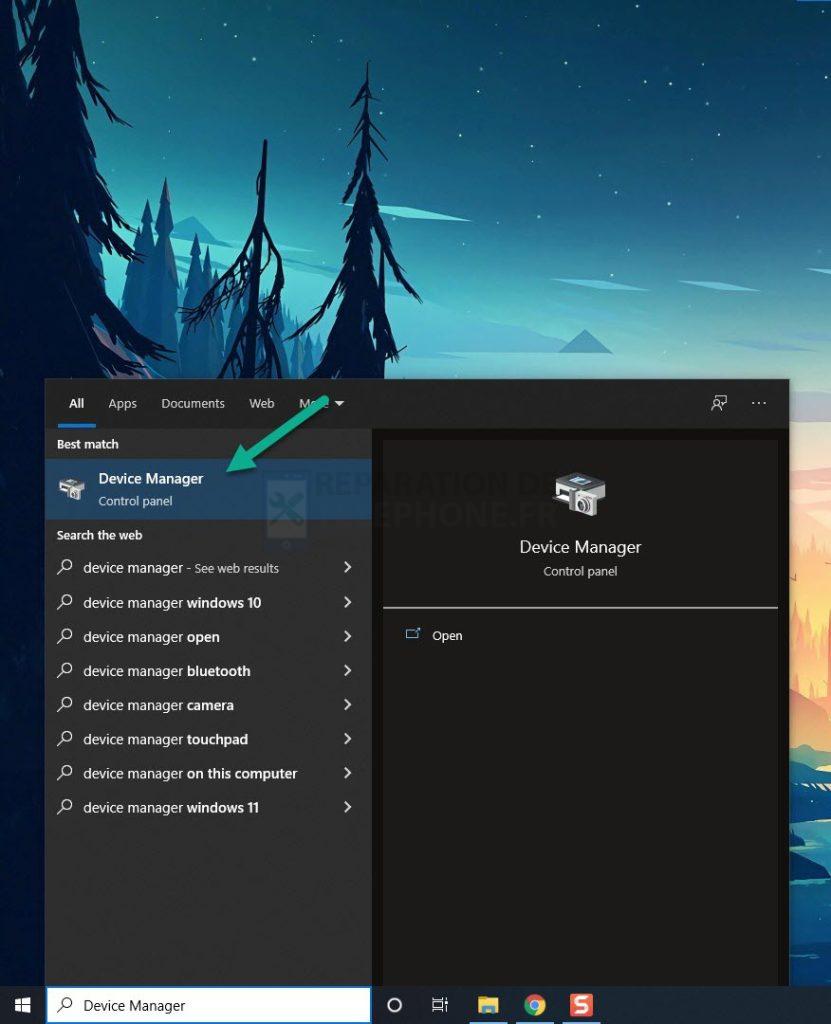Open File Explorer from the taskbar
This screenshot has width=831, height=1024.
[488, 1004]
